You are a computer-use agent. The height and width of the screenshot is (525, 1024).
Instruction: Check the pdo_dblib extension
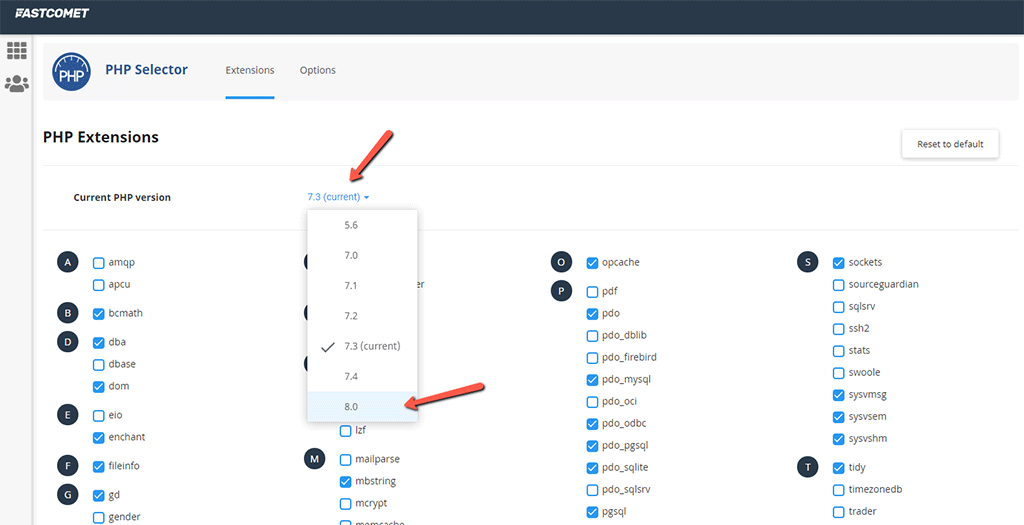592,336
